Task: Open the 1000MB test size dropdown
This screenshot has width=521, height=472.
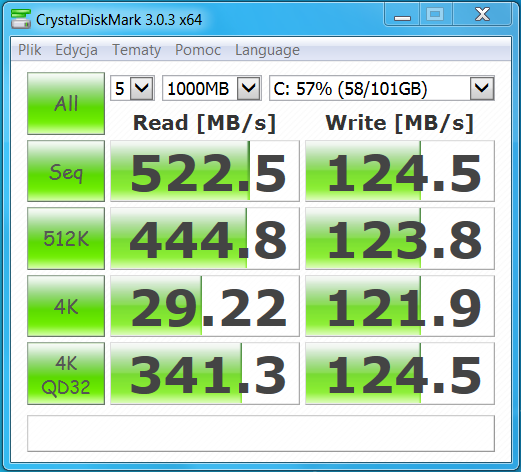Action: tap(211, 88)
